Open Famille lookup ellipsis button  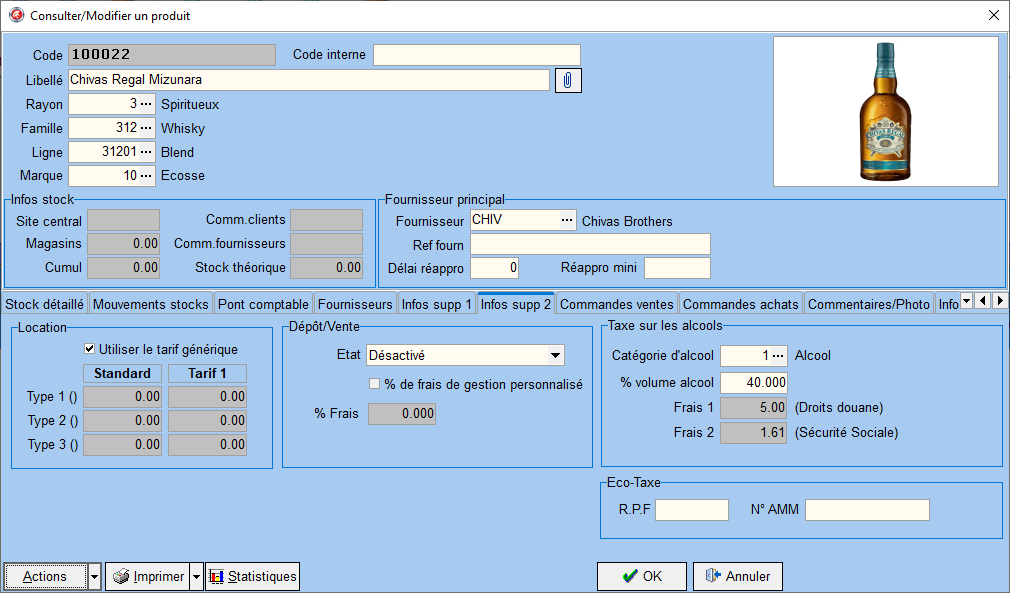click(x=146, y=128)
